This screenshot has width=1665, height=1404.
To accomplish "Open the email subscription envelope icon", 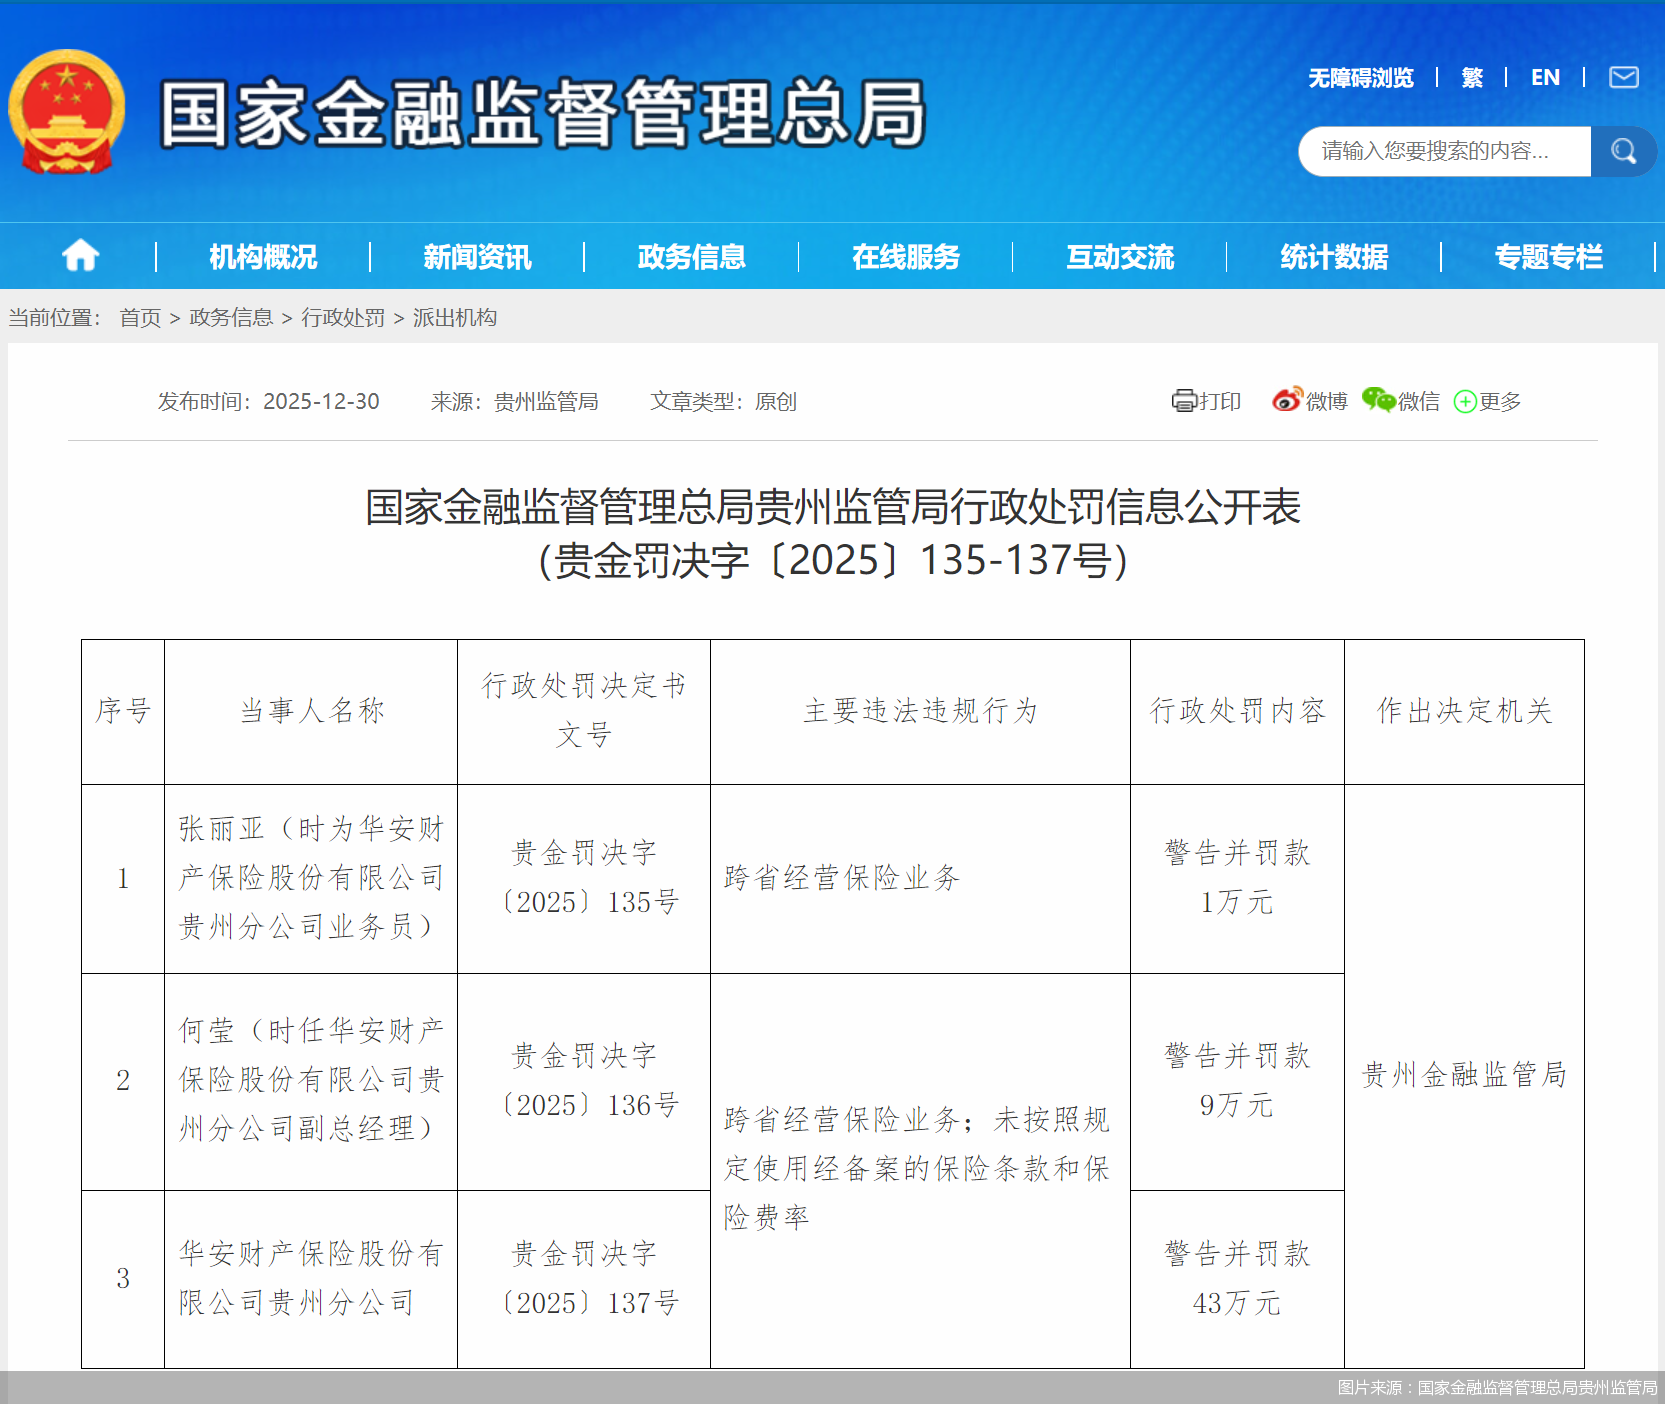I will 1625,77.
